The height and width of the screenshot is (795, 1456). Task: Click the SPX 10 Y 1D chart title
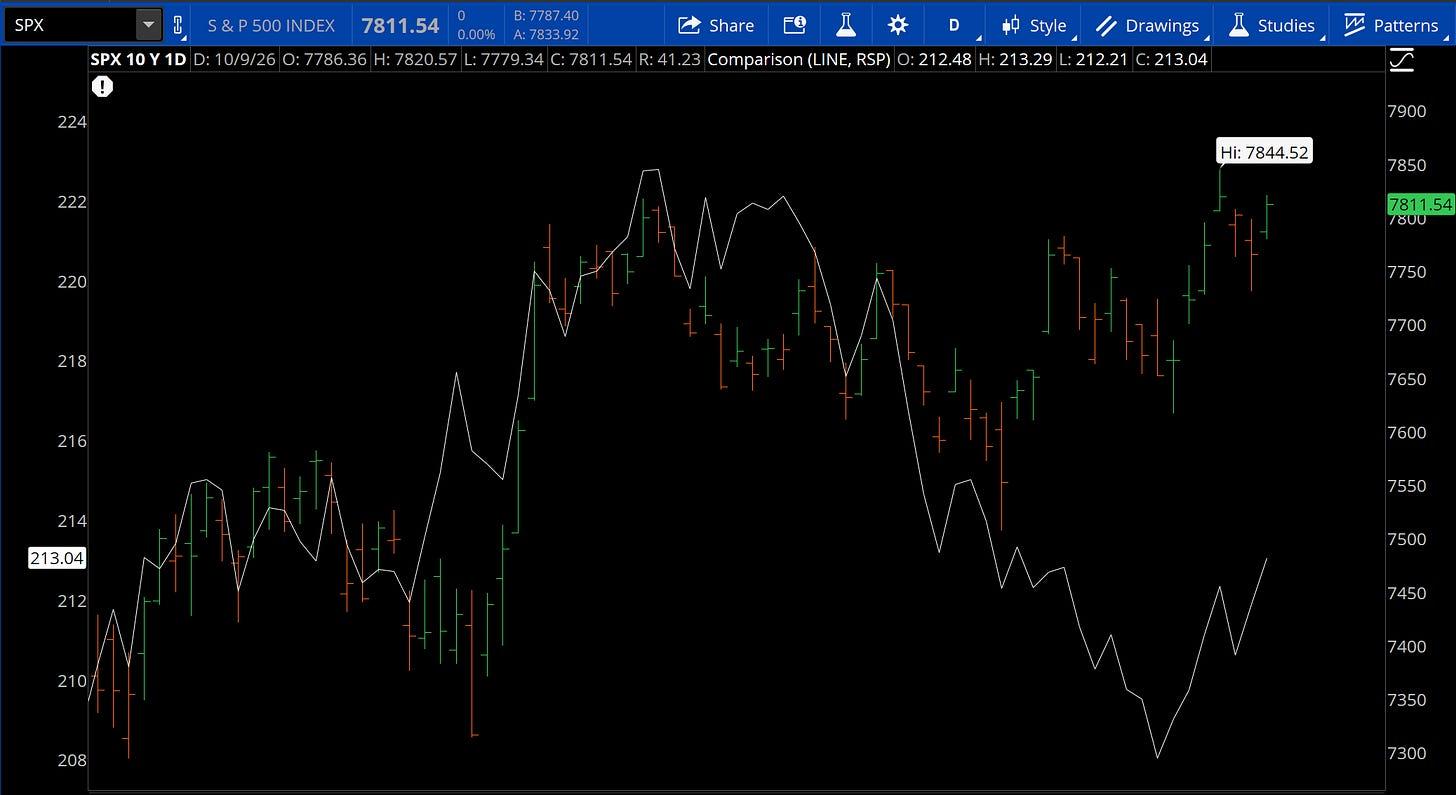coord(138,59)
